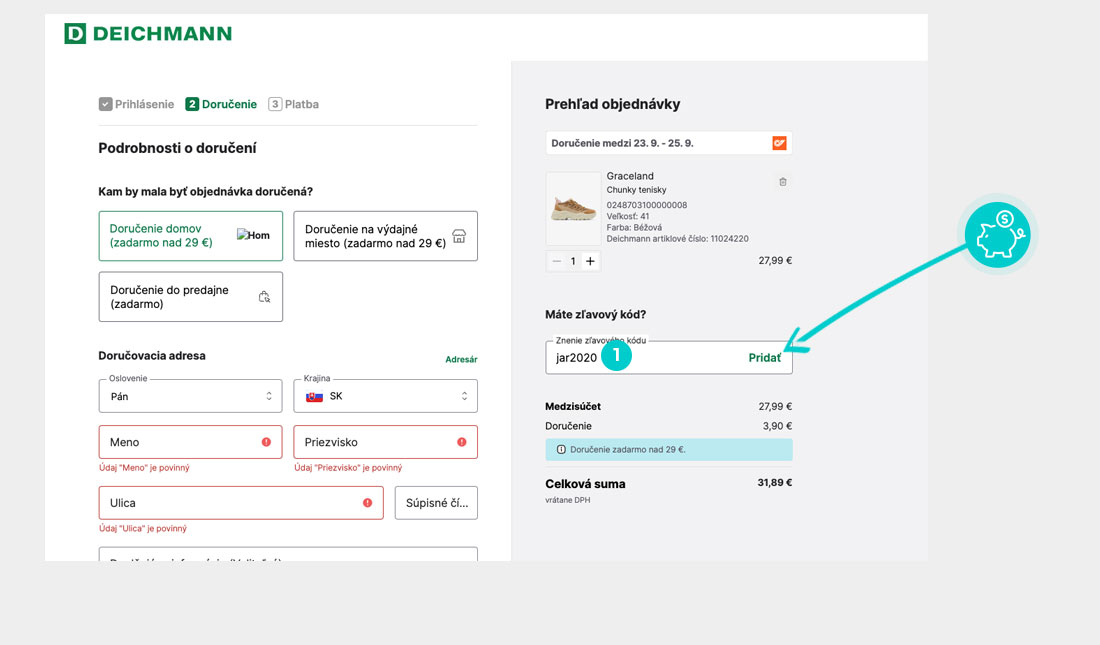This screenshot has width=1100, height=645.
Task: Click the orange carrier icon in delivery bar
Action: [x=779, y=143]
